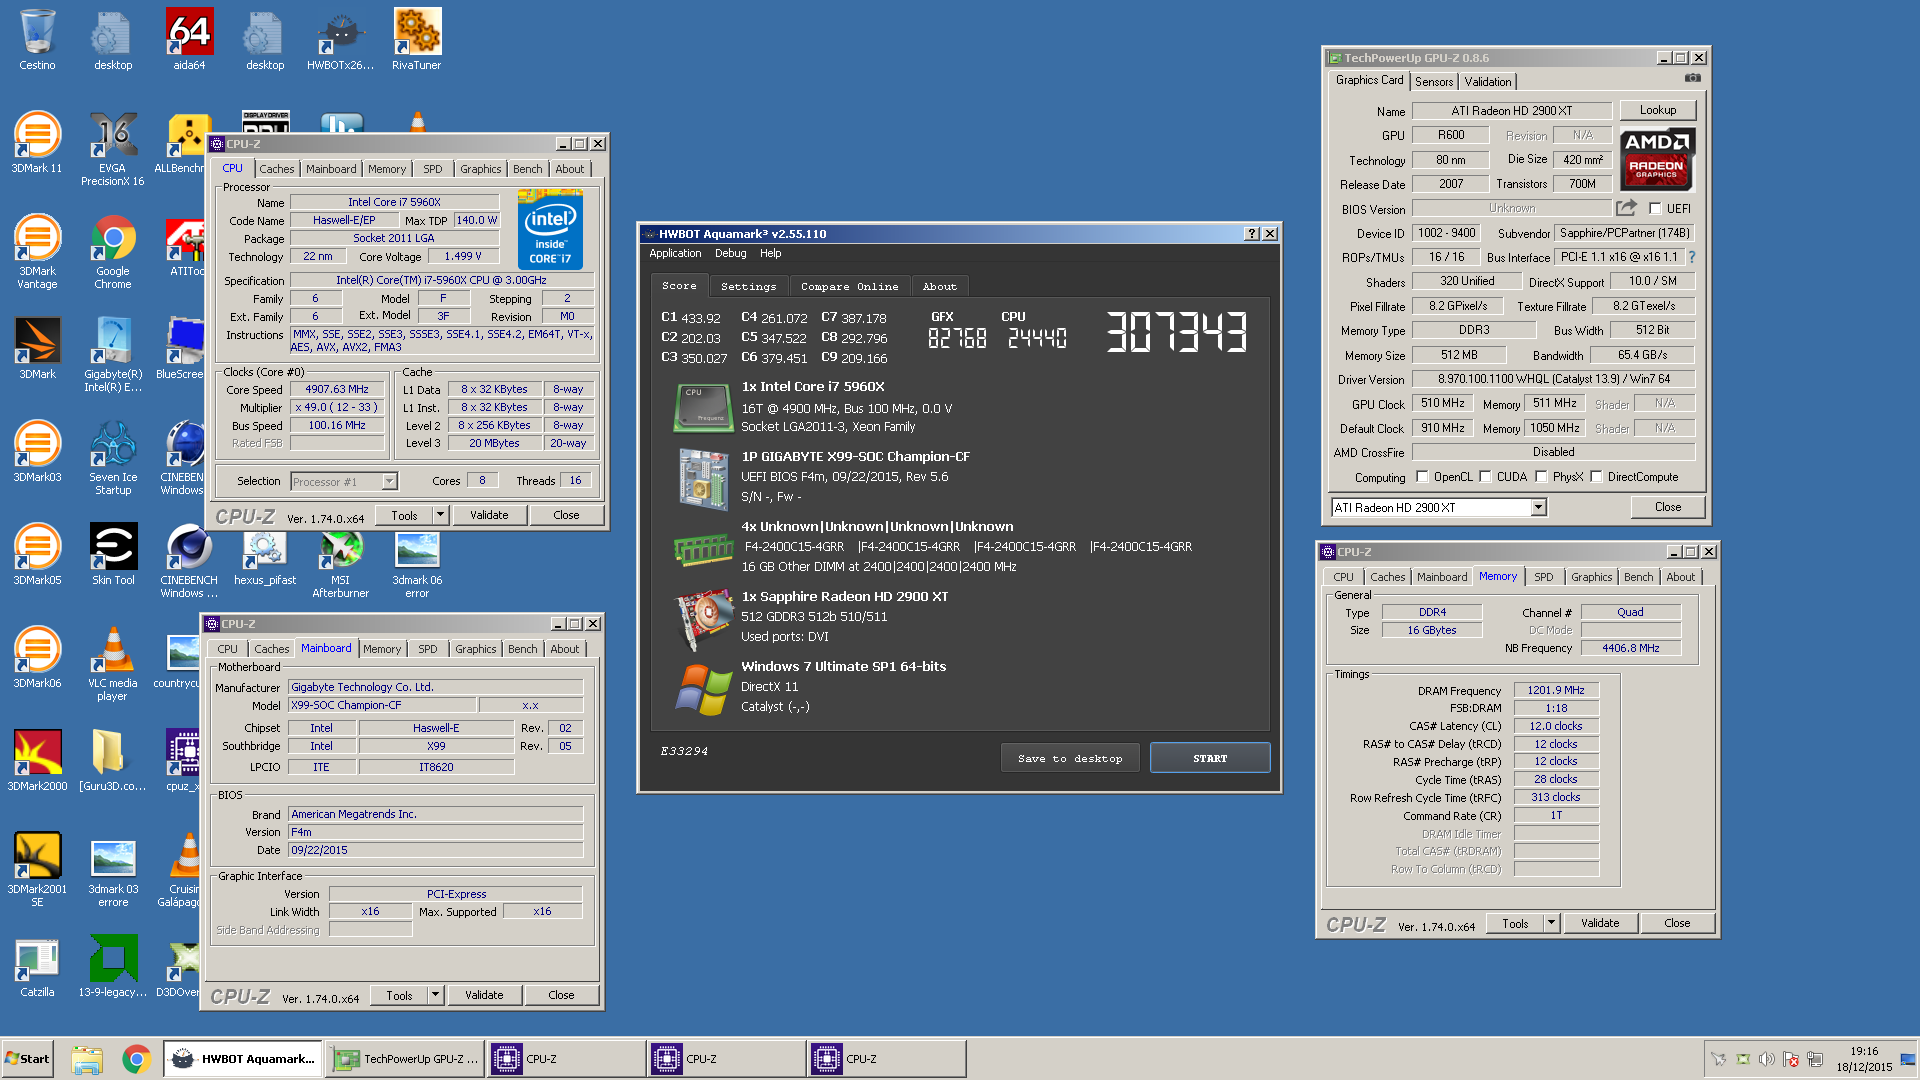Click Validate in the CPU-Z CPU window
The width and height of the screenshot is (1920, 1080).
tap(489, 515)
